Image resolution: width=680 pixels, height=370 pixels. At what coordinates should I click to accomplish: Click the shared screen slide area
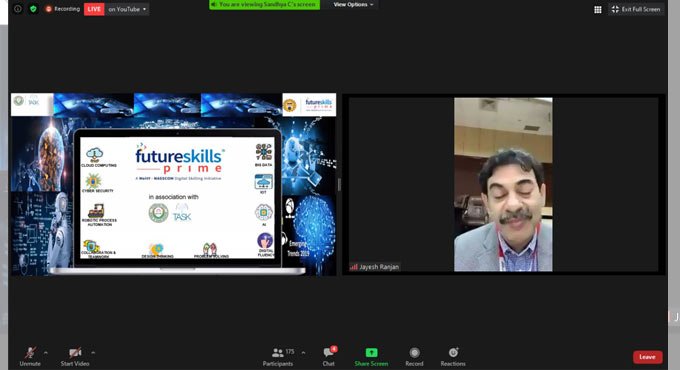pos(173,184)
